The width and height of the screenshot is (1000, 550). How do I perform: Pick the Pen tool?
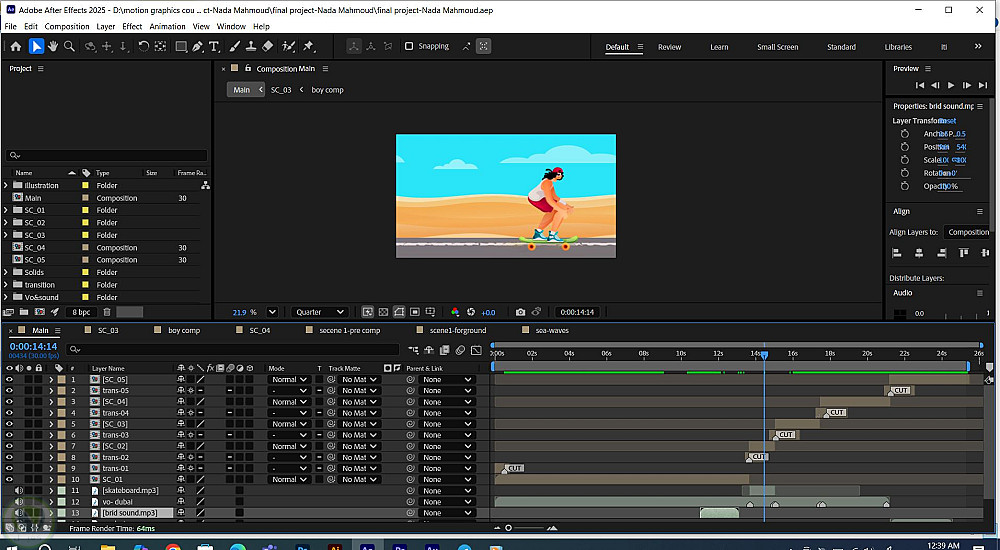click(x=198, y=46)
